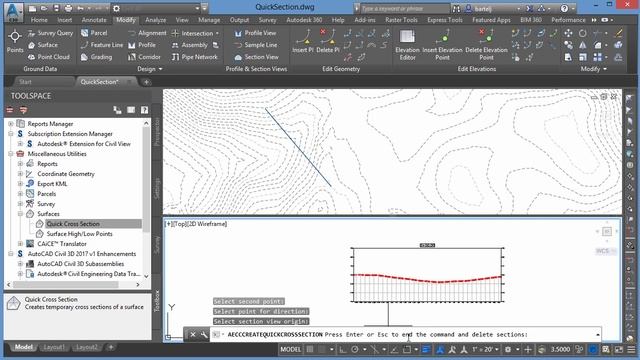
Task: Collapse Miscellaneous Utilities tree node
Action: click(x=11, y=154)
